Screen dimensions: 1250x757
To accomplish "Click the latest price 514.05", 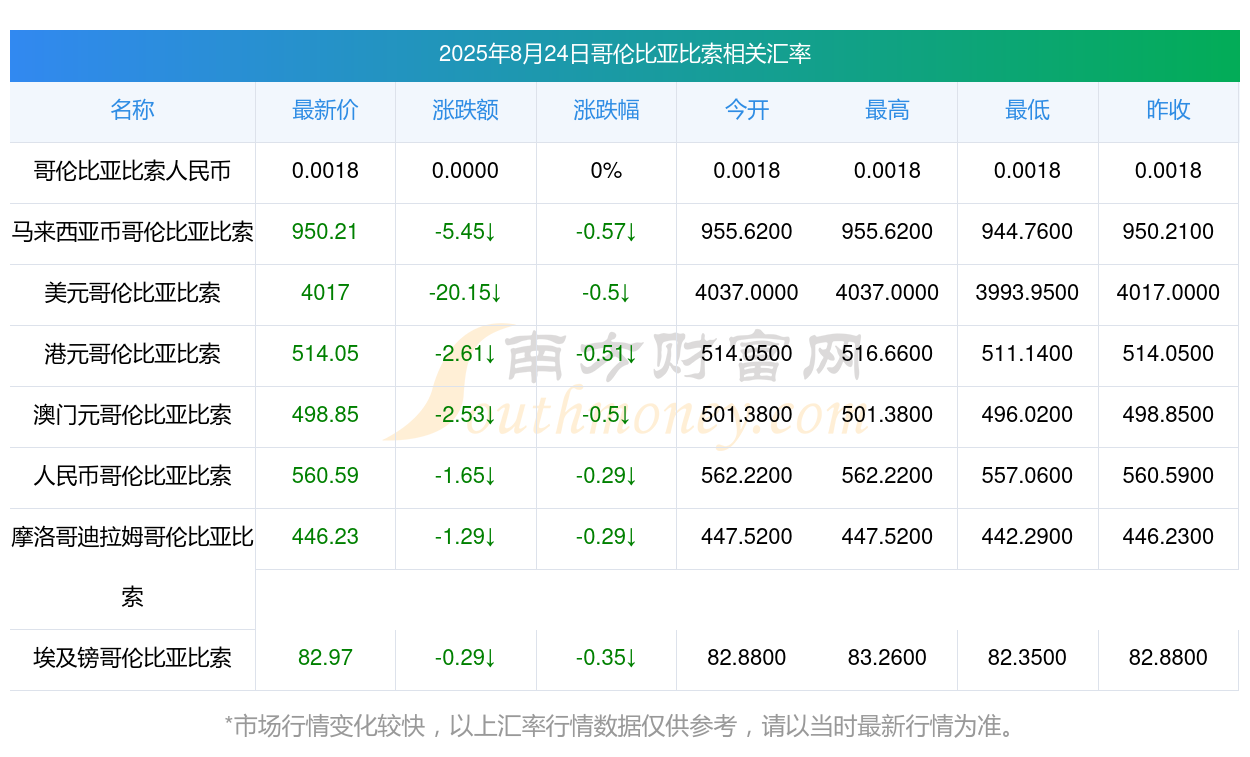I will tap(325, 354).
